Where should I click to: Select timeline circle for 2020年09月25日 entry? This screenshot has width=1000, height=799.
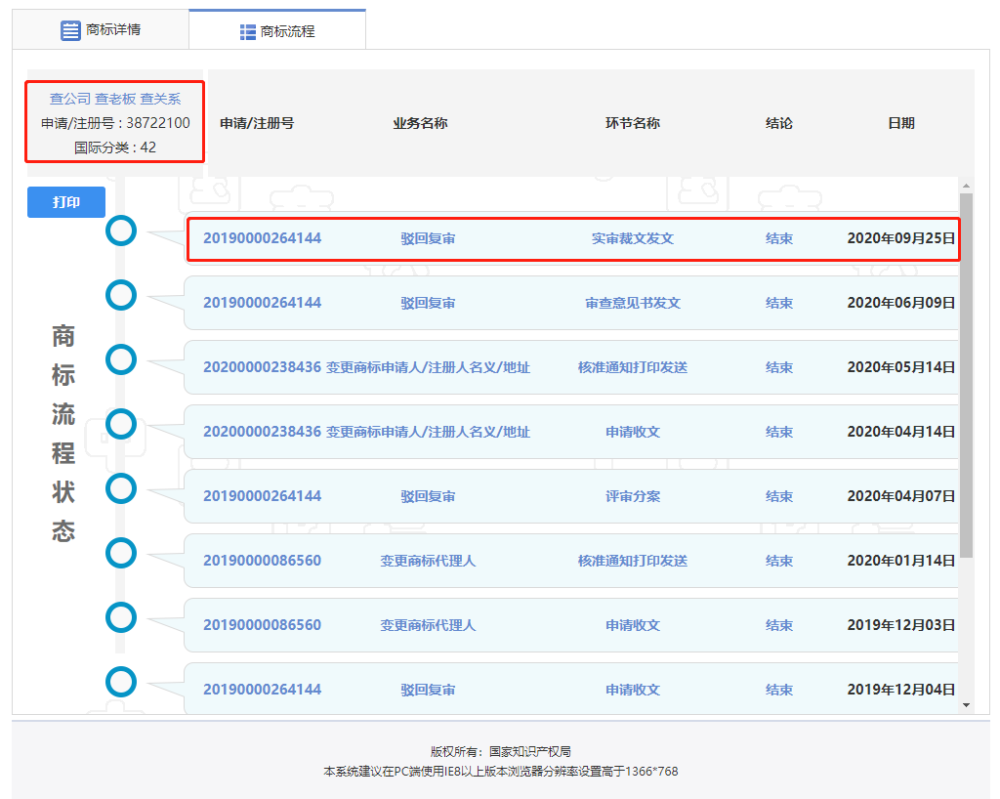coord(121,231)
